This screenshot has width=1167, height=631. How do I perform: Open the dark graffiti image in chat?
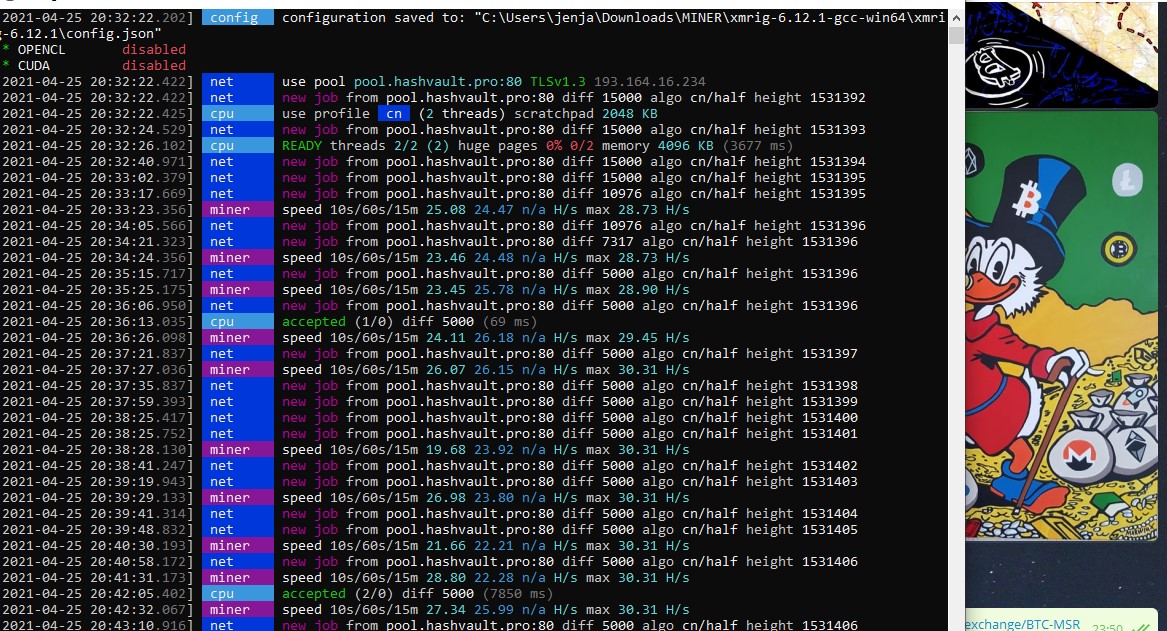click(1062, 54)
